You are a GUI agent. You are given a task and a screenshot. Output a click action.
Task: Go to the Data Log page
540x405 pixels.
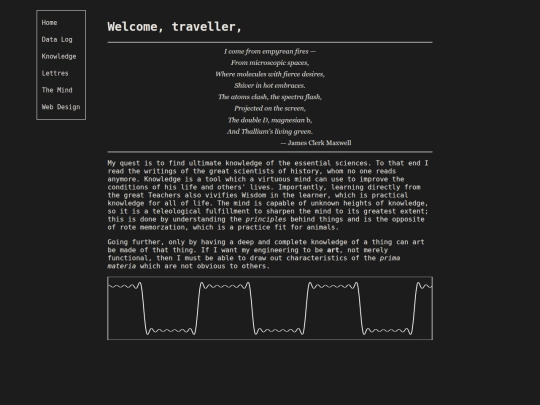click(x=57, y=40)
